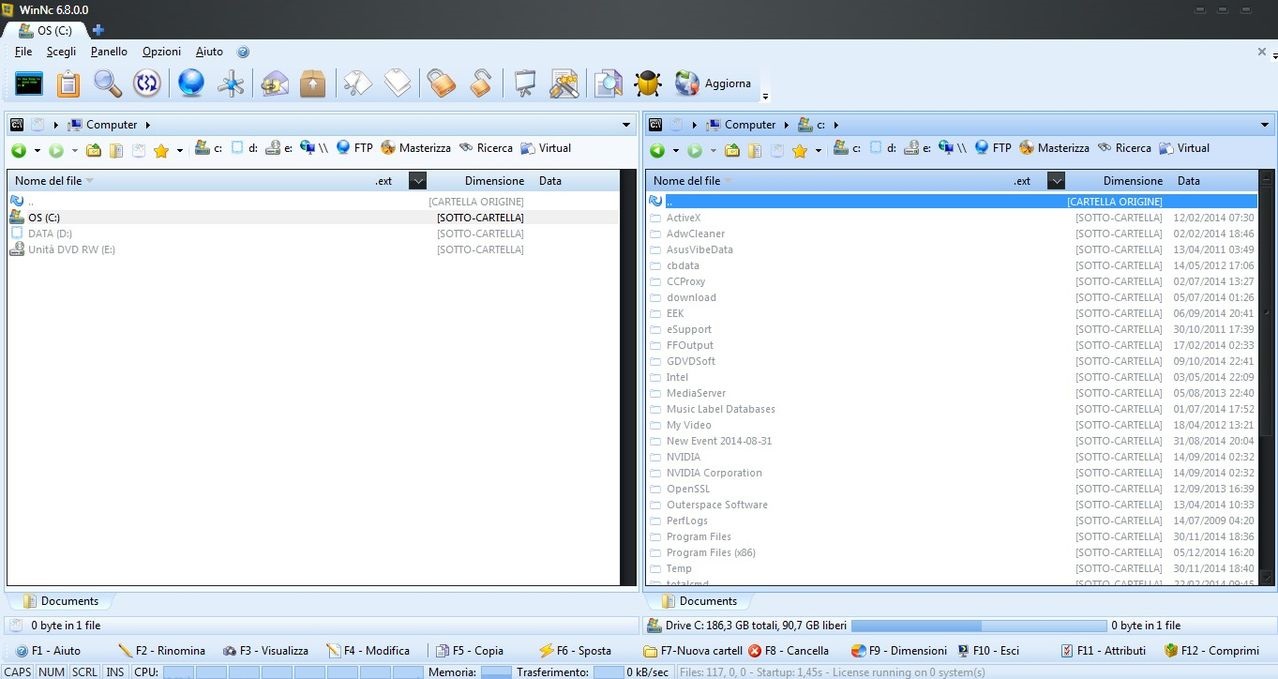Image resolution: width=1278 pixels, height=679 pixels.
Task: Click Masterizza in the left panel
Action: 415,148
